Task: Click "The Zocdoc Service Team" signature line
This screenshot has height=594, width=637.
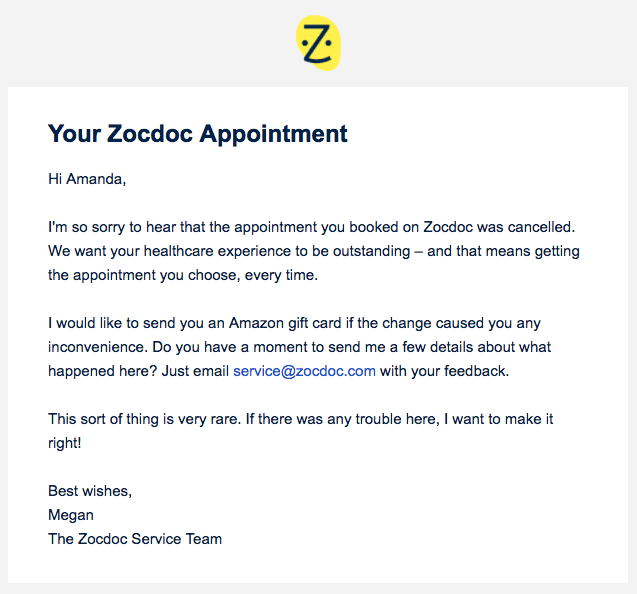Action: 135,539
